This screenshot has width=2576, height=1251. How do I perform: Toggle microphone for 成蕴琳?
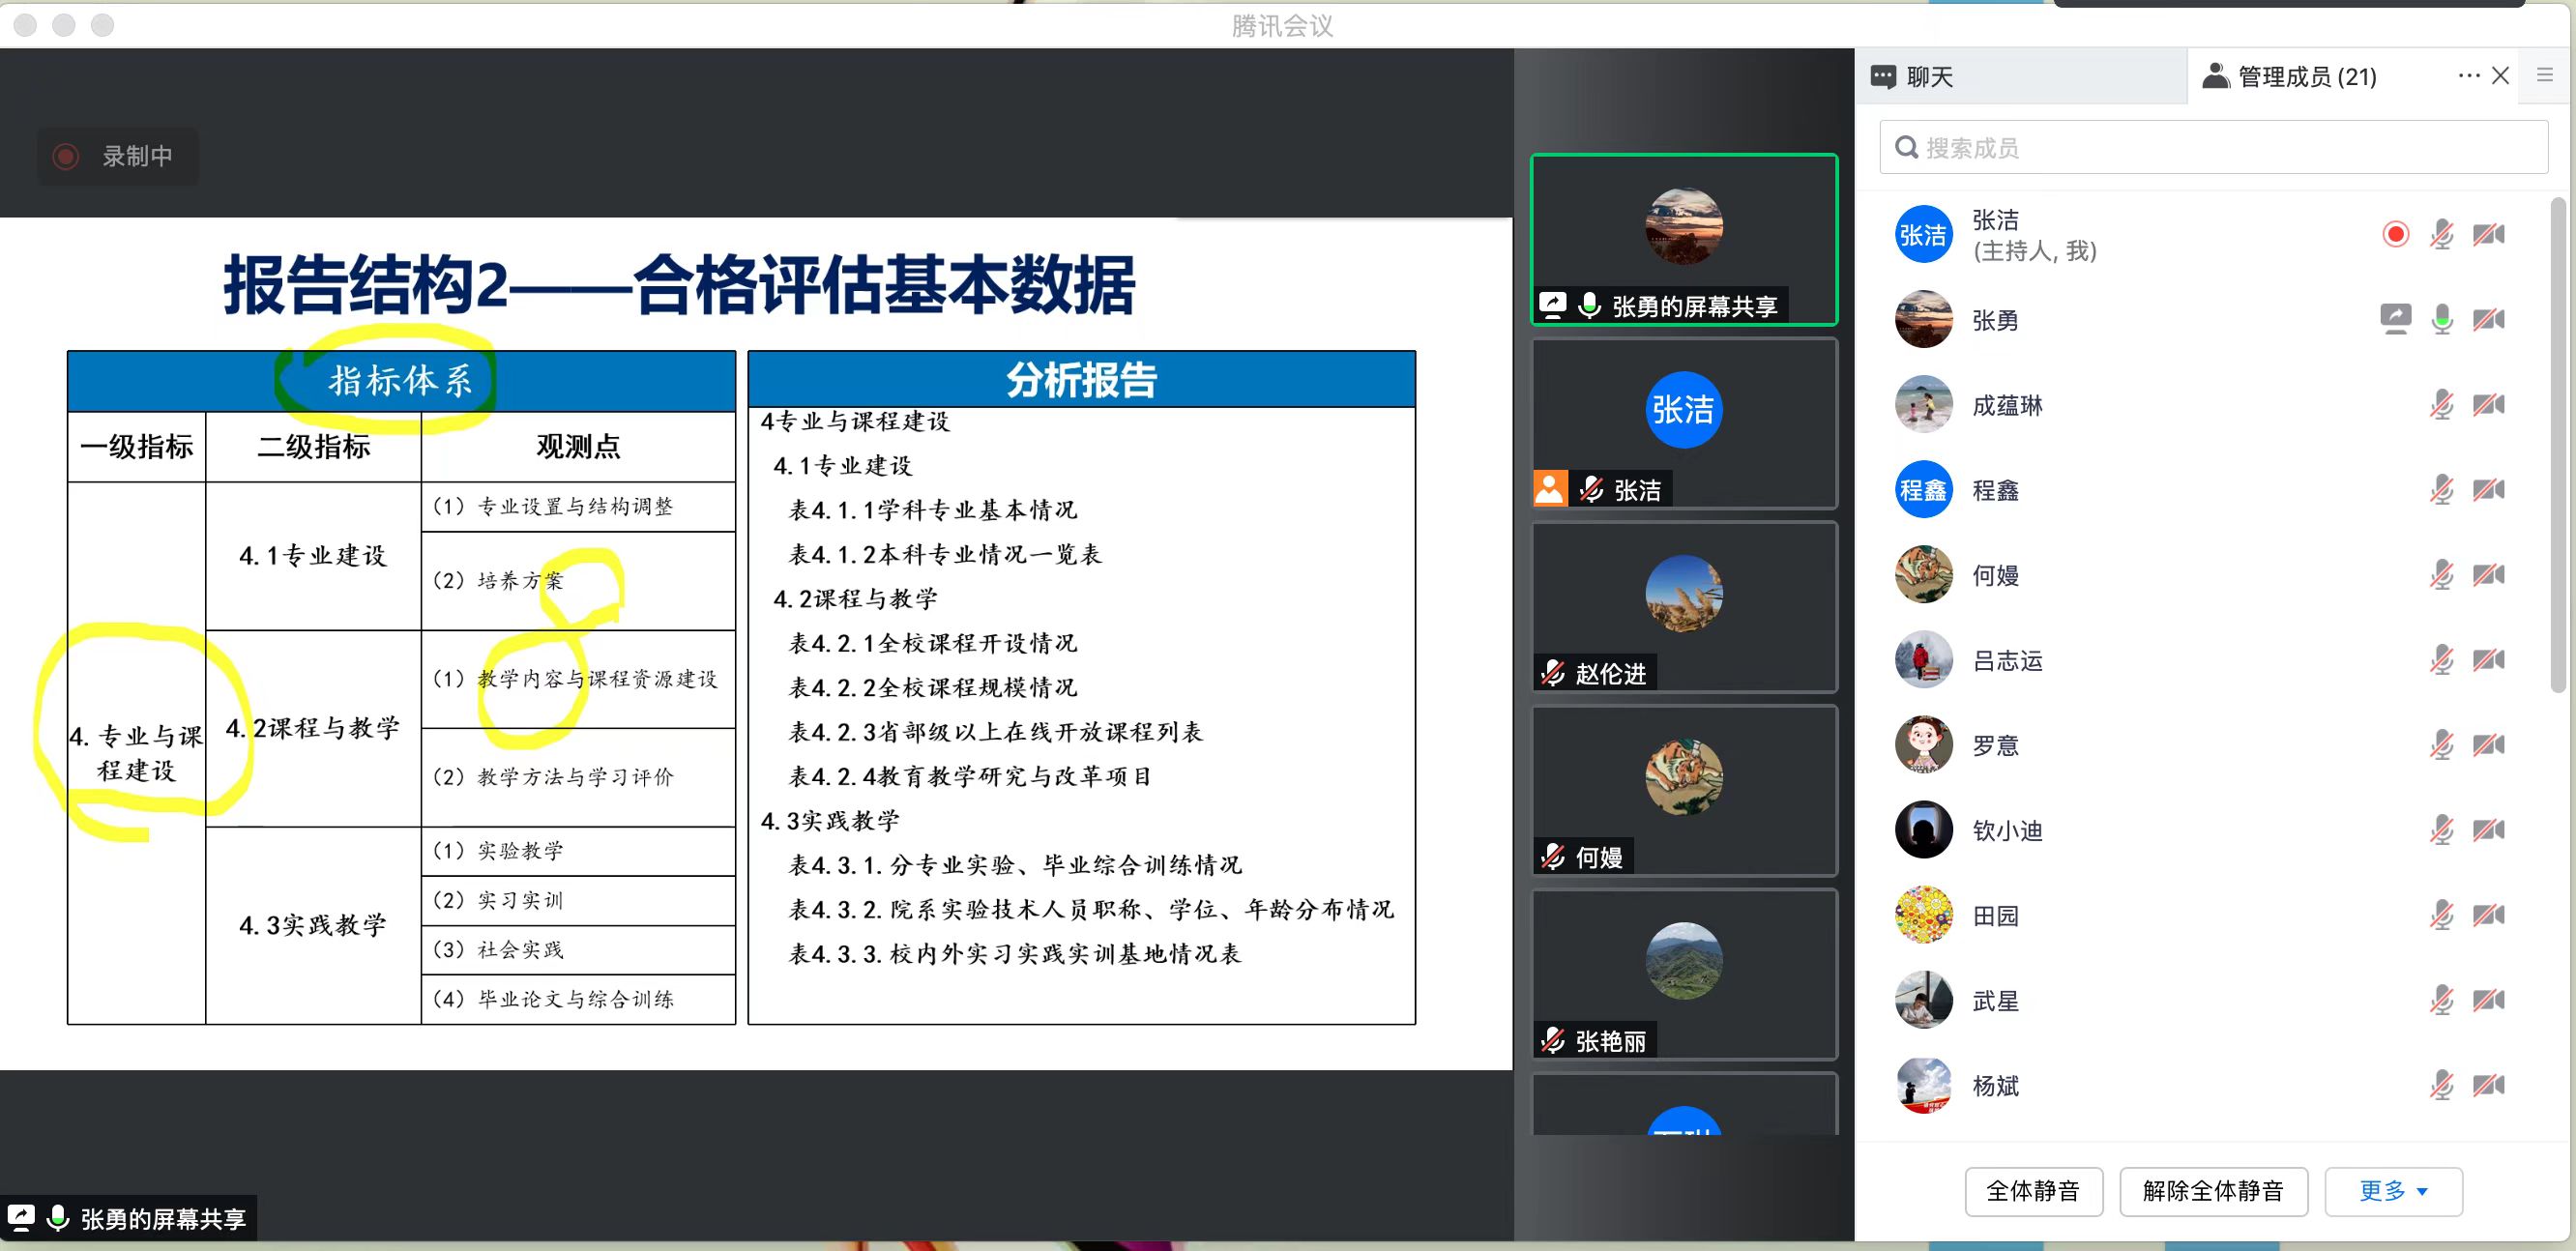[2441, 405]
